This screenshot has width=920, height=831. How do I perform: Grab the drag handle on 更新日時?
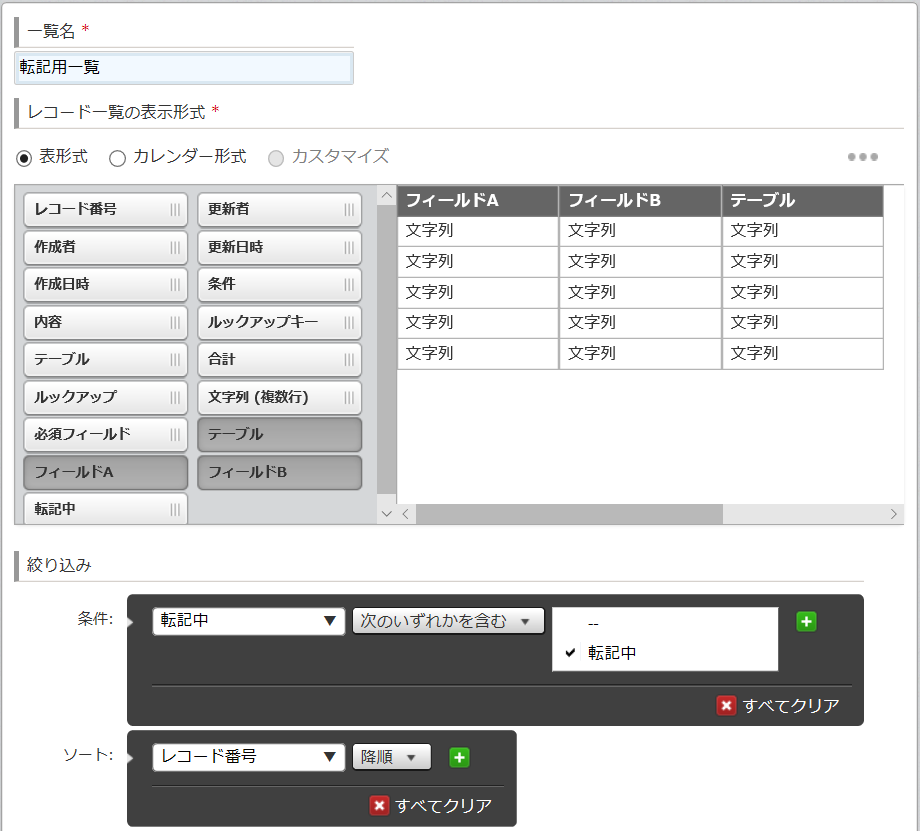tap(349, 248)
